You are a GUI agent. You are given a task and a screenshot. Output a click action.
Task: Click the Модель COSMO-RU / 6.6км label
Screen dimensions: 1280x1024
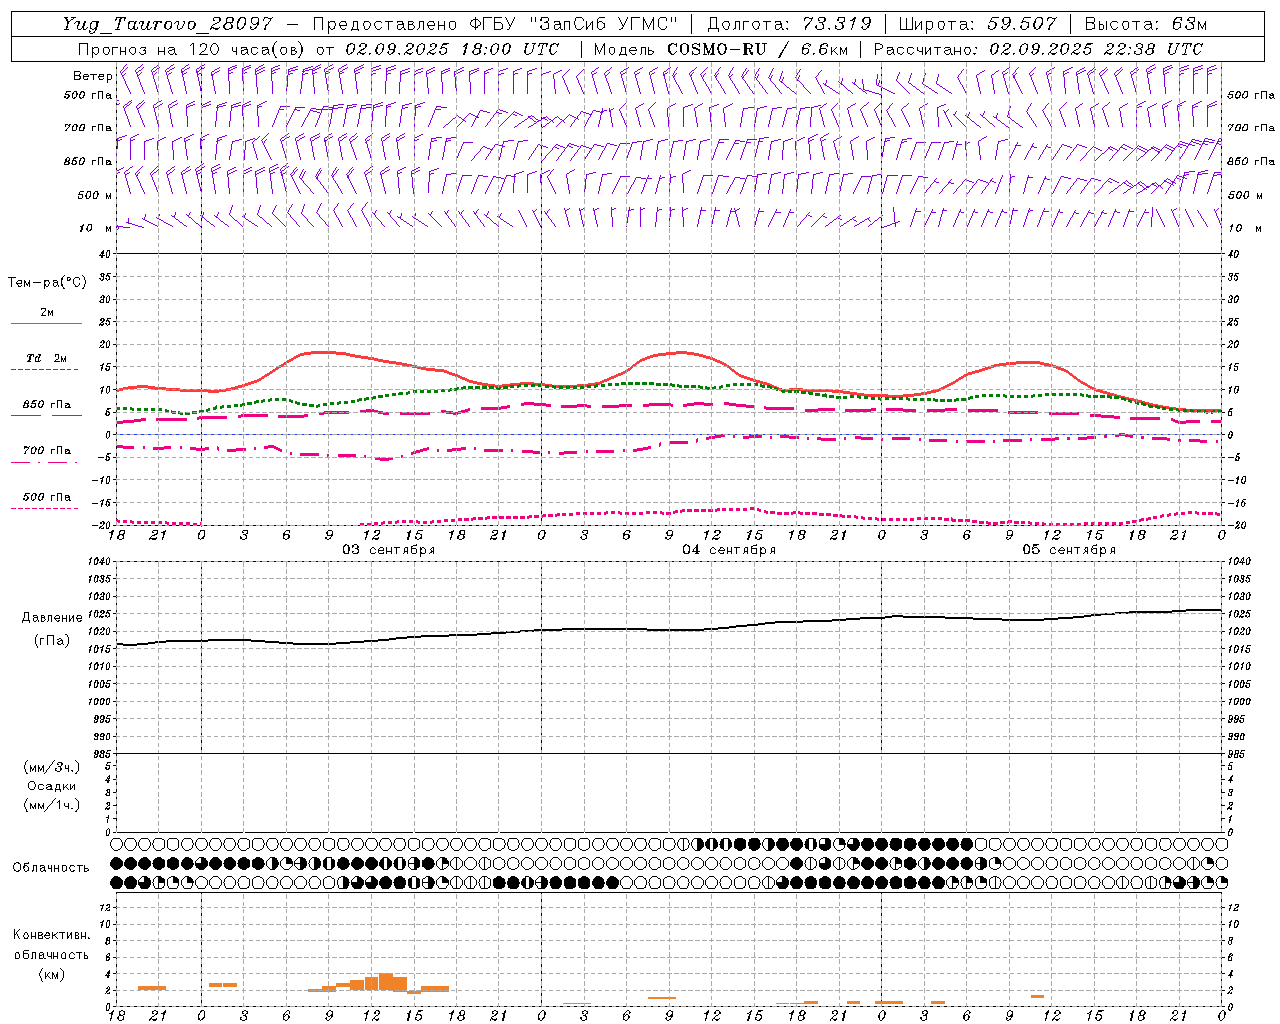[721, 49]
